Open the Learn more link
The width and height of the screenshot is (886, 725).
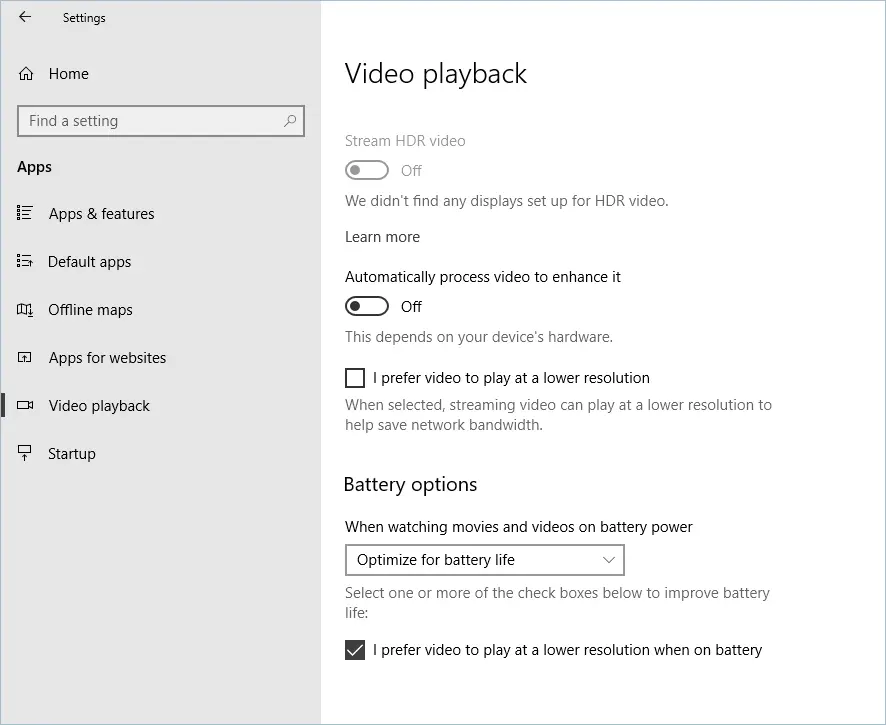point(382,237)
